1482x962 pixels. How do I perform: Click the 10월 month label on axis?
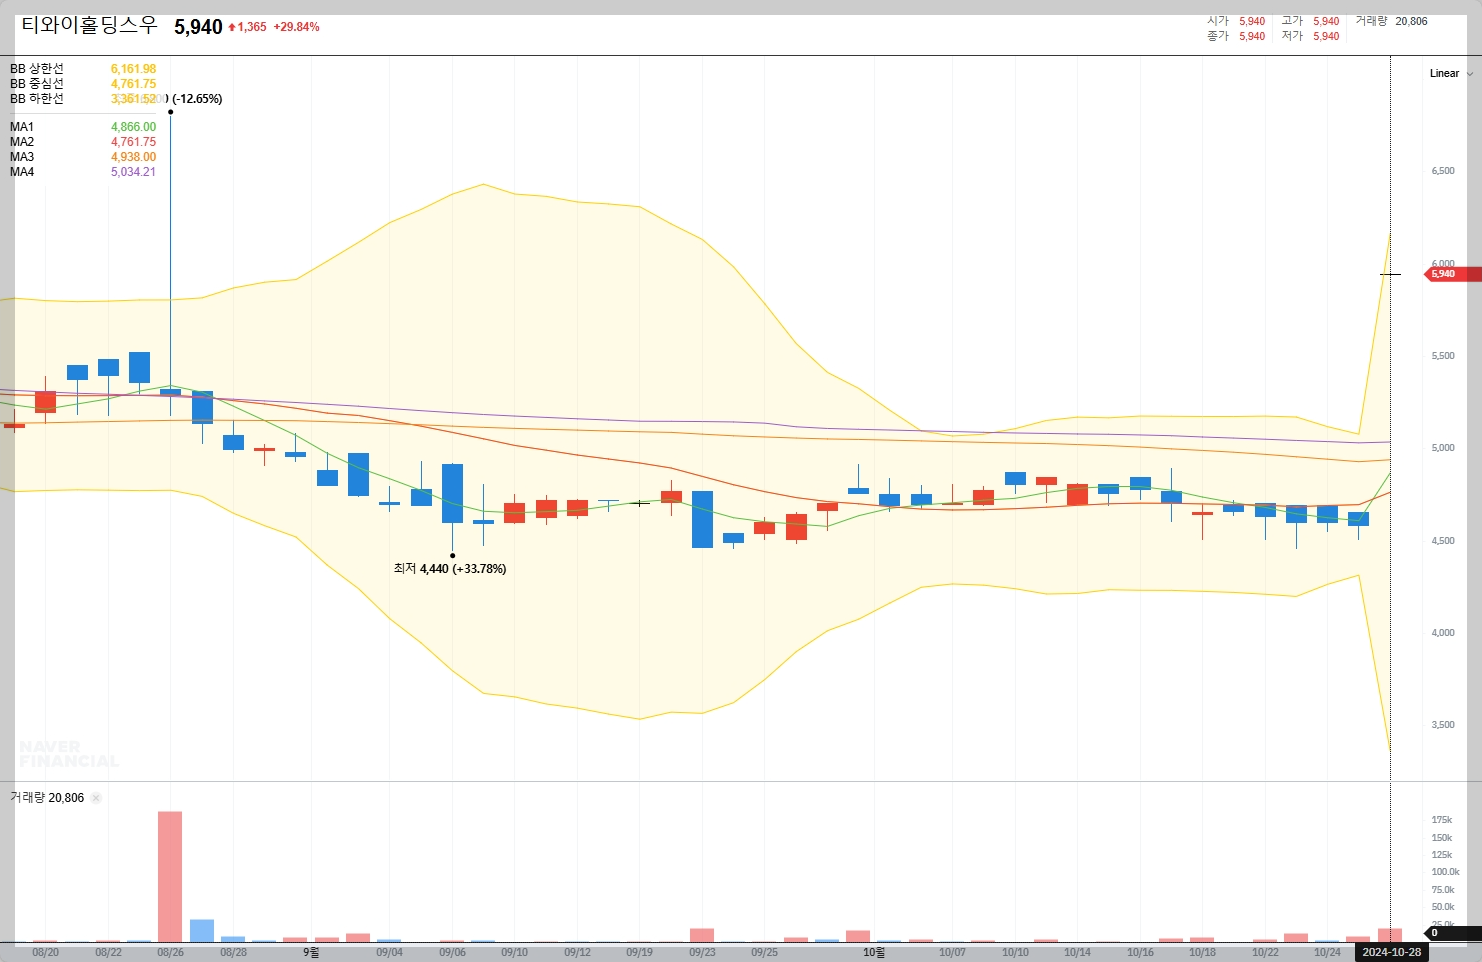click(x=874, y=952)
